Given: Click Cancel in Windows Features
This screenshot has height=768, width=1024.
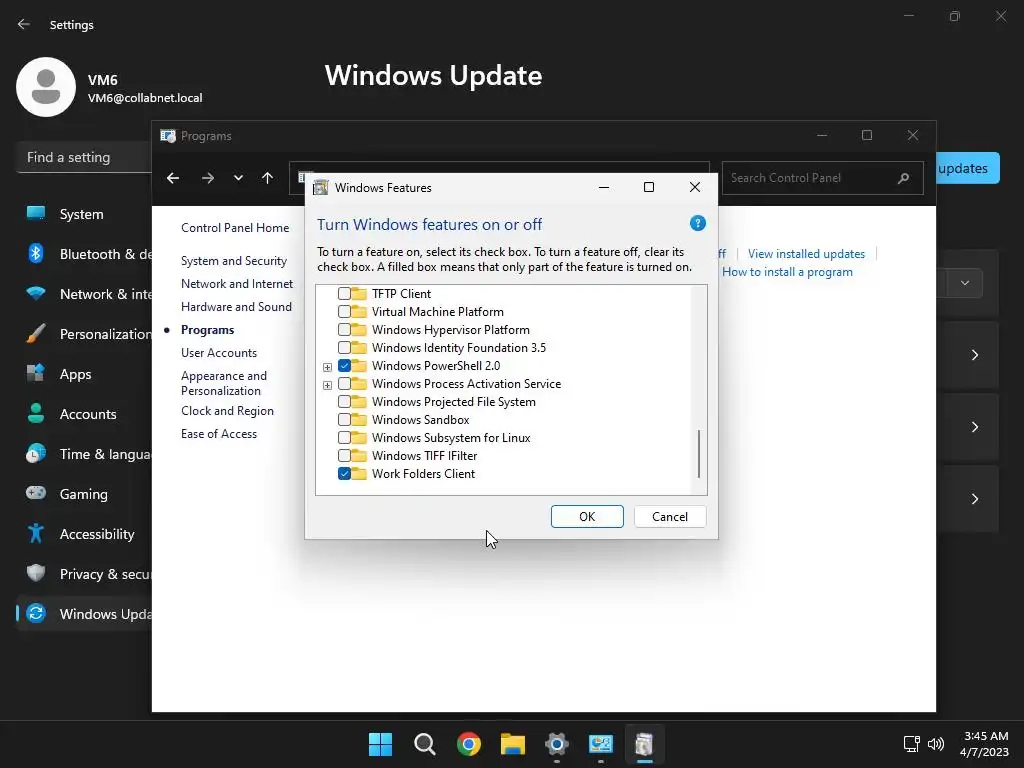Looking at the screenshot, I should [x=669, y=517].
